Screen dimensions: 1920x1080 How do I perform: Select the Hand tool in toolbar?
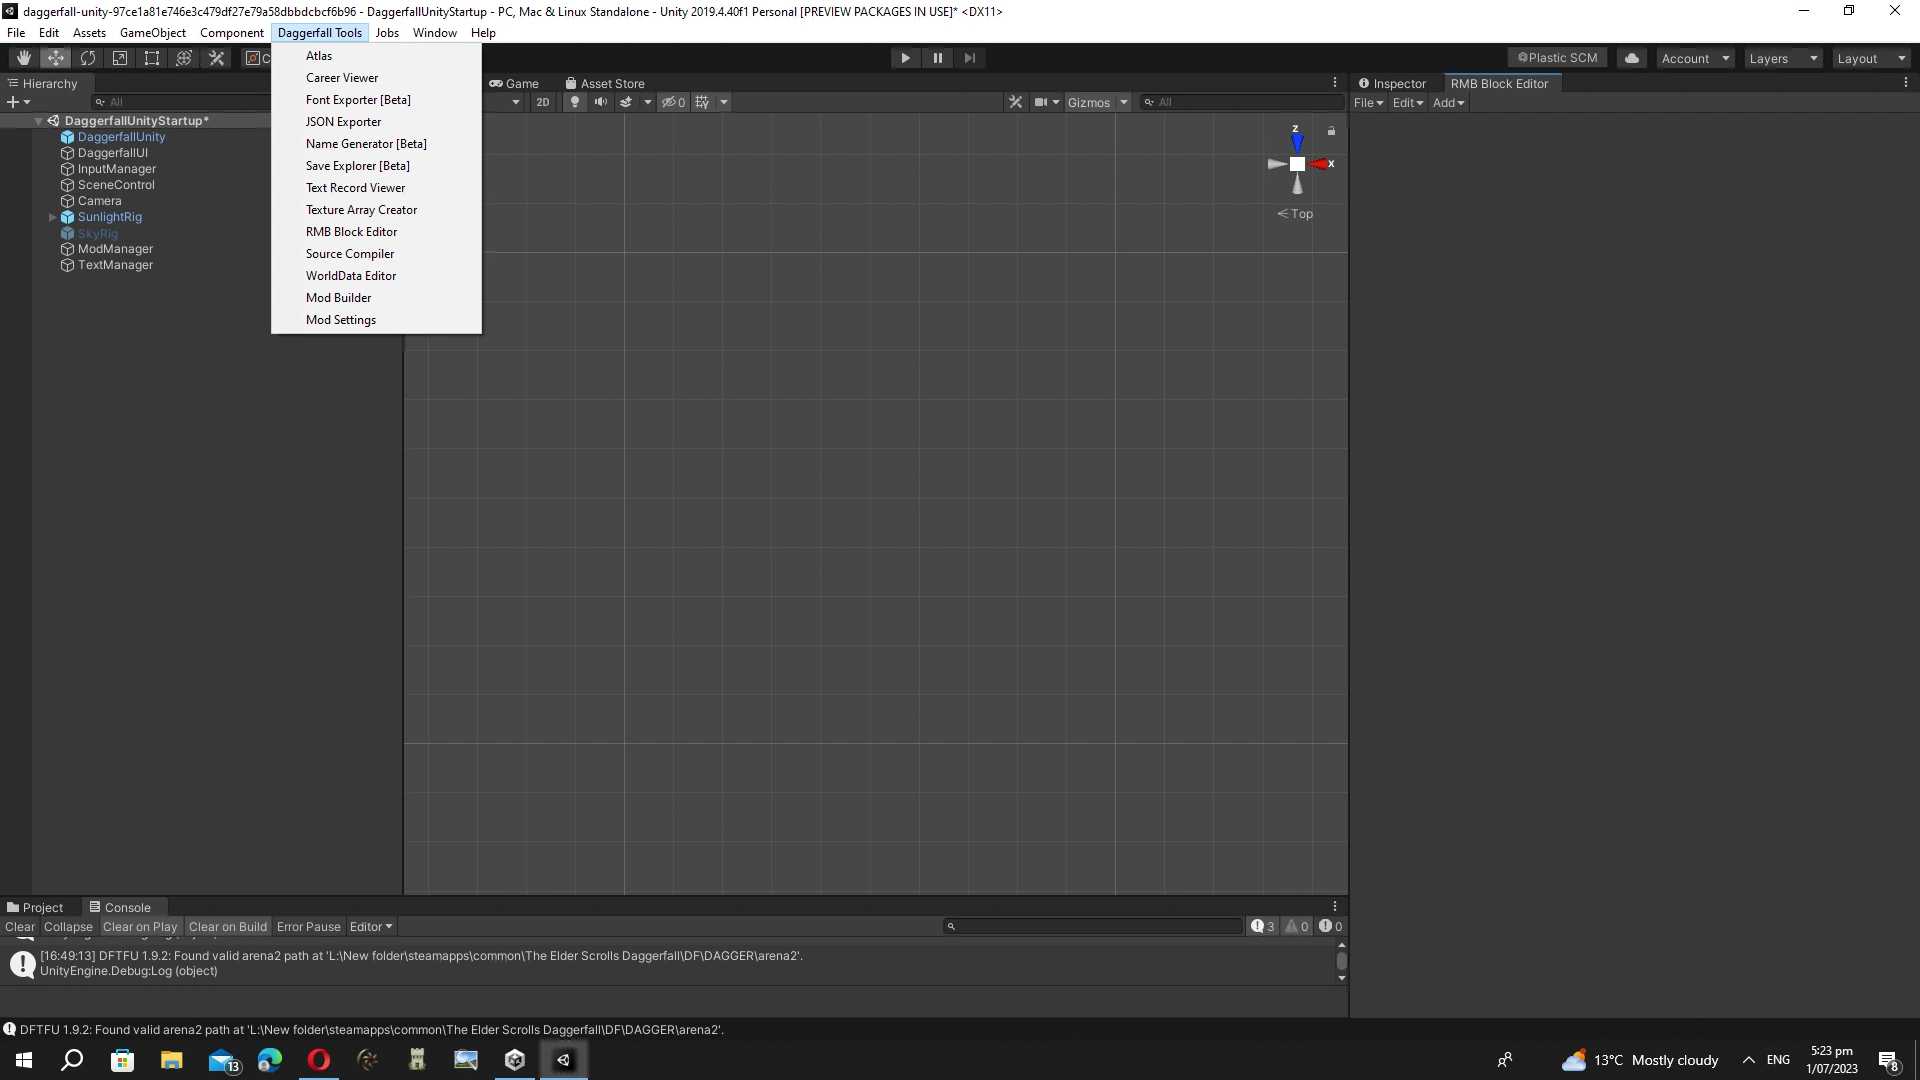click(x=24, y=58)
